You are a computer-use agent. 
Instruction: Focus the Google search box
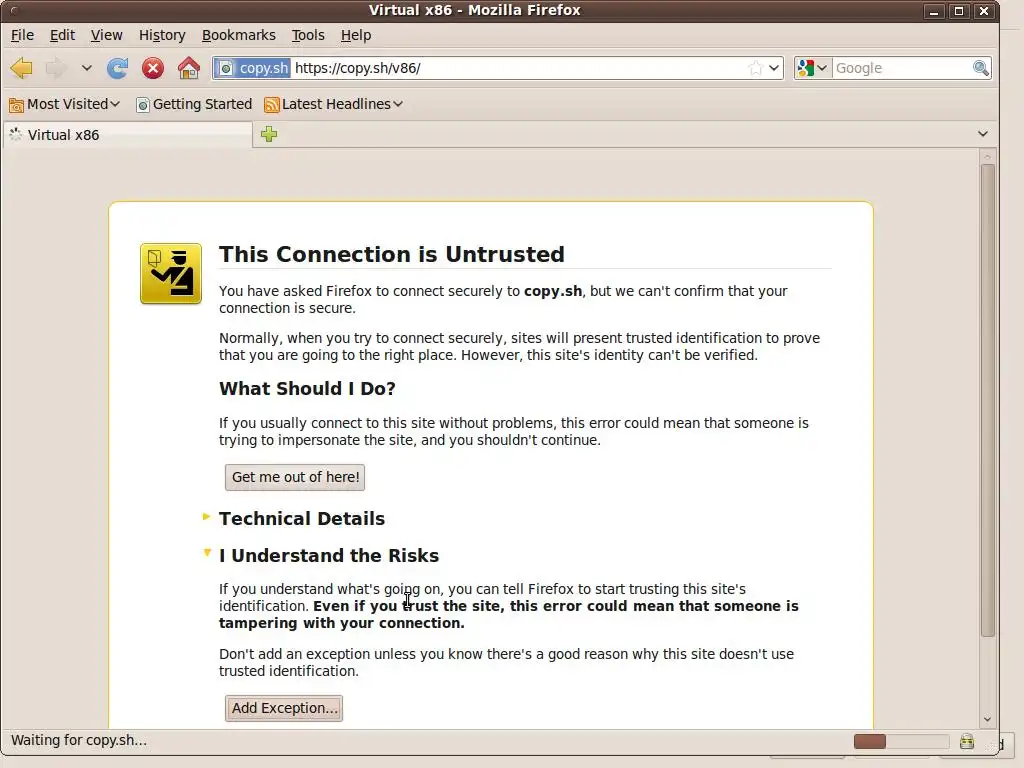click(x=903, y=68)
